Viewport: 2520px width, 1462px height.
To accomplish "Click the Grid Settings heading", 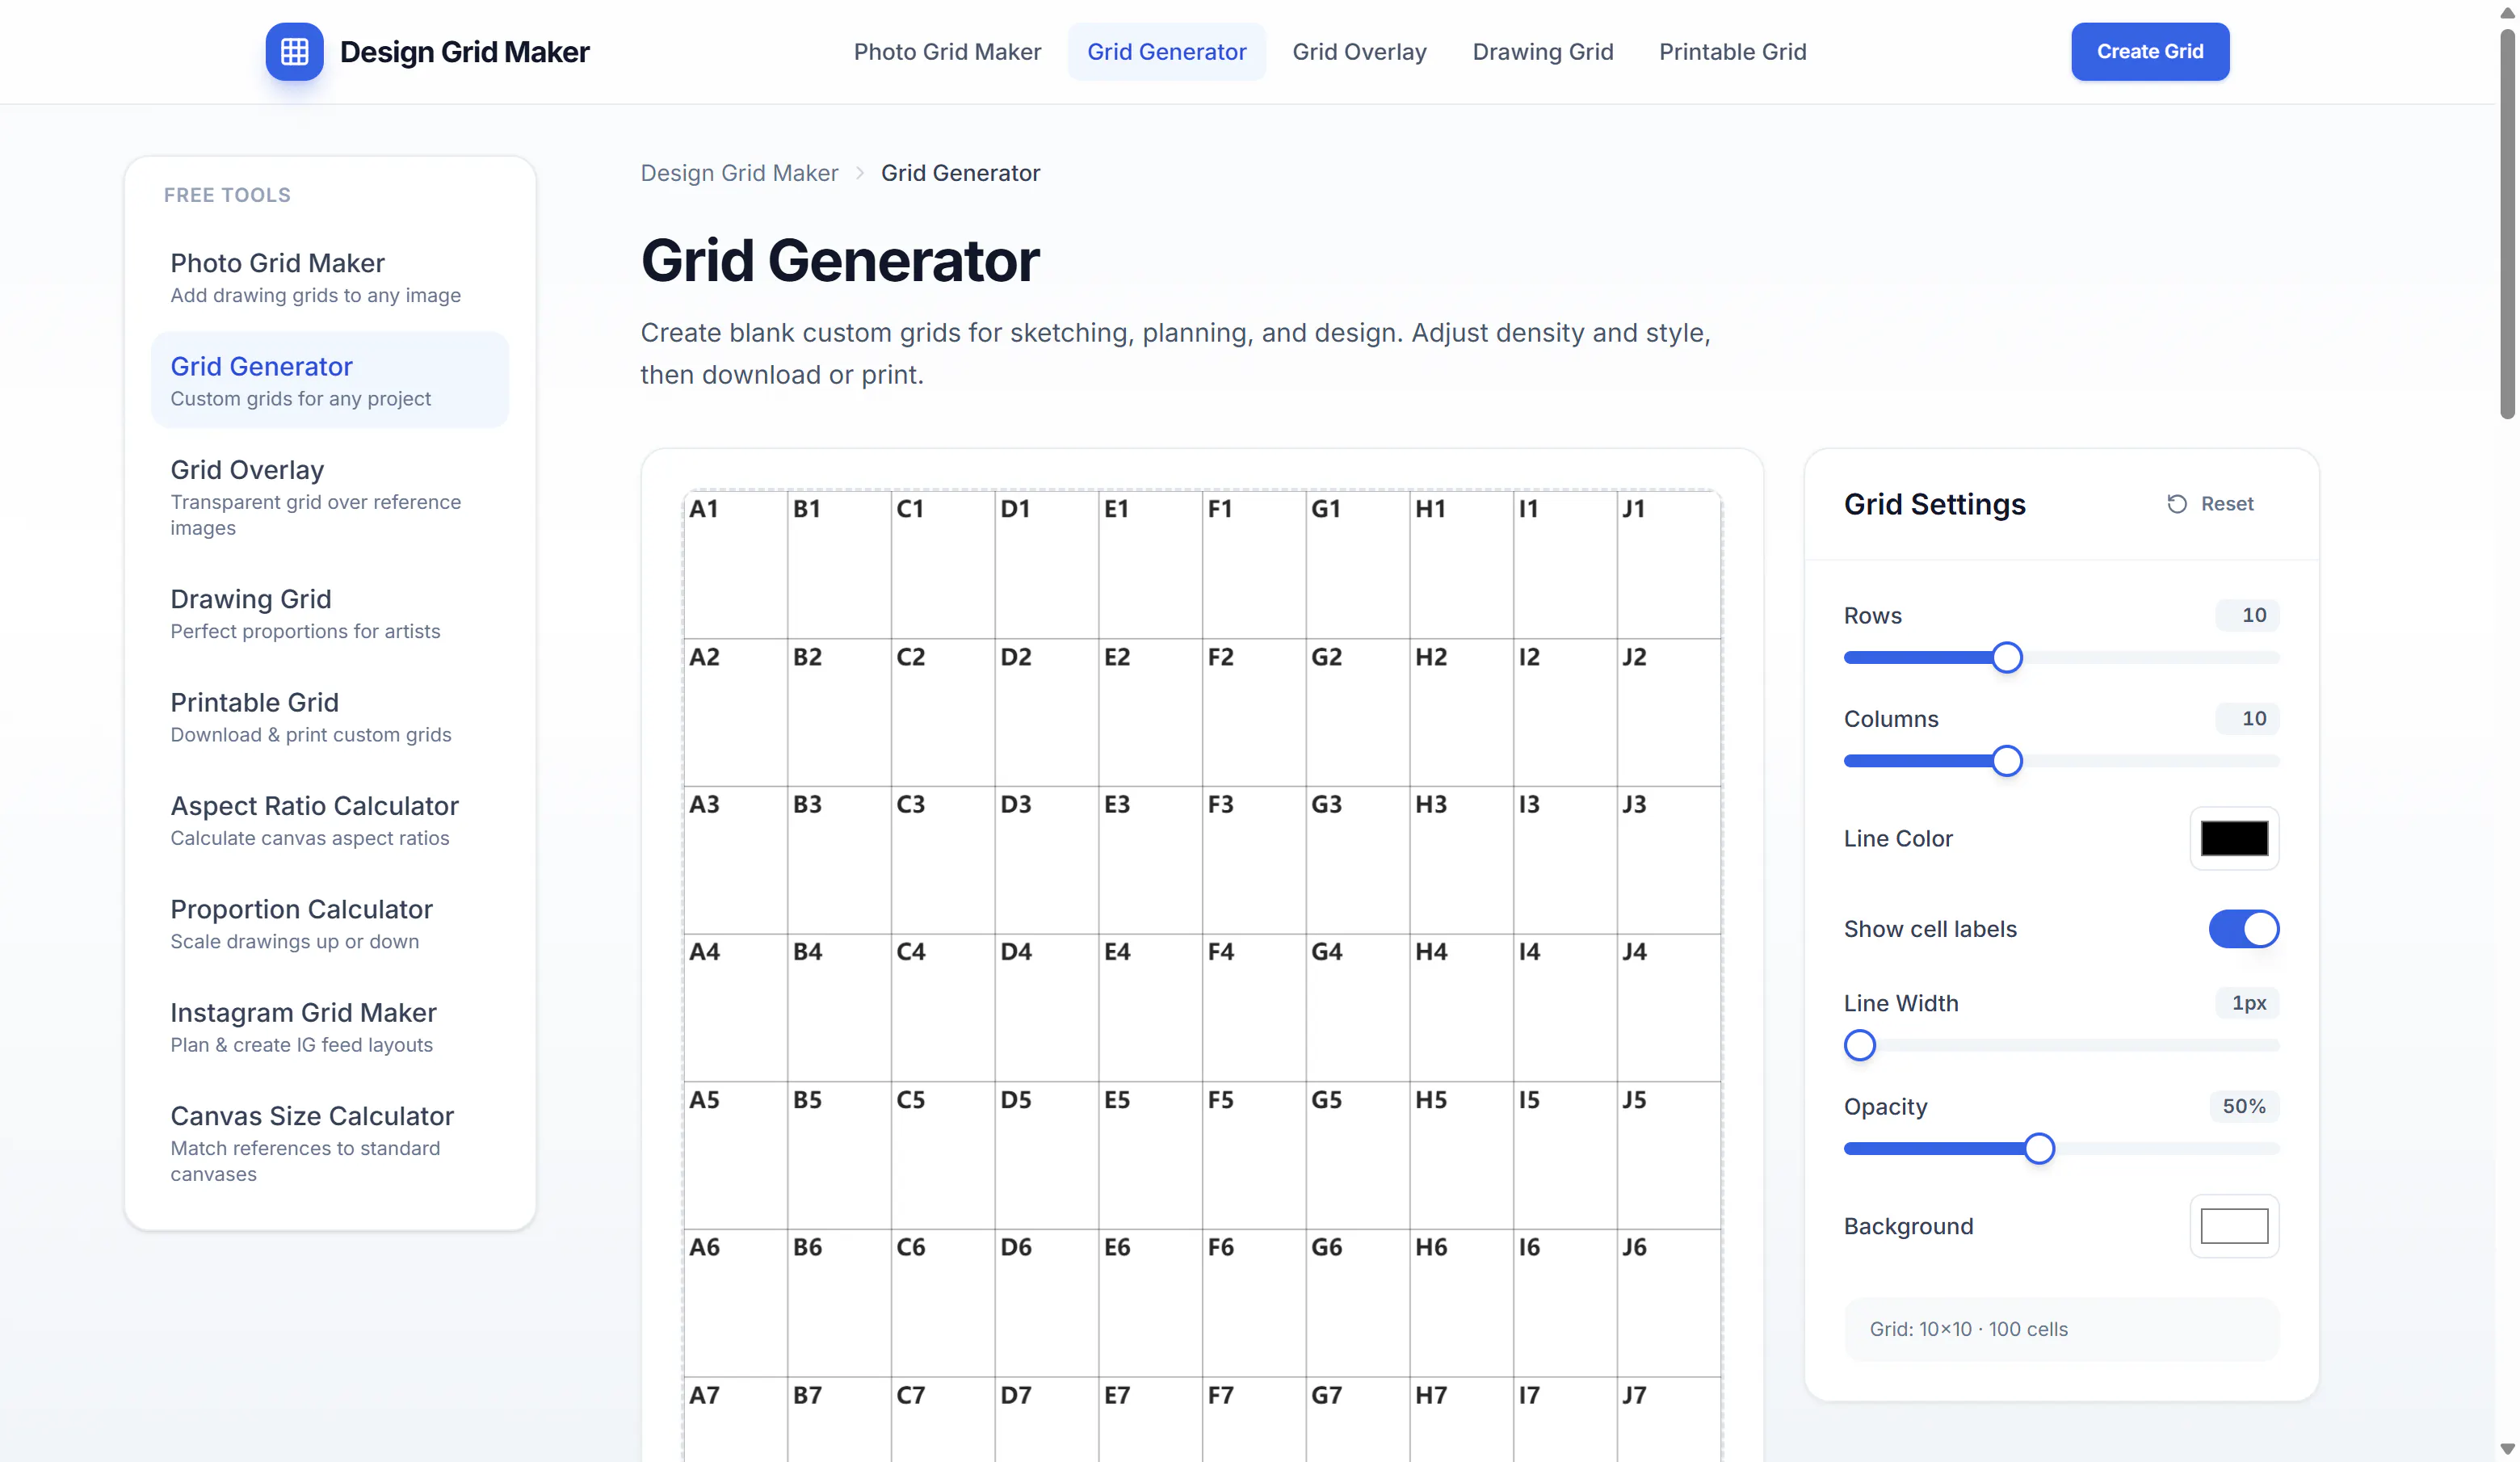I will [1934, 504].
